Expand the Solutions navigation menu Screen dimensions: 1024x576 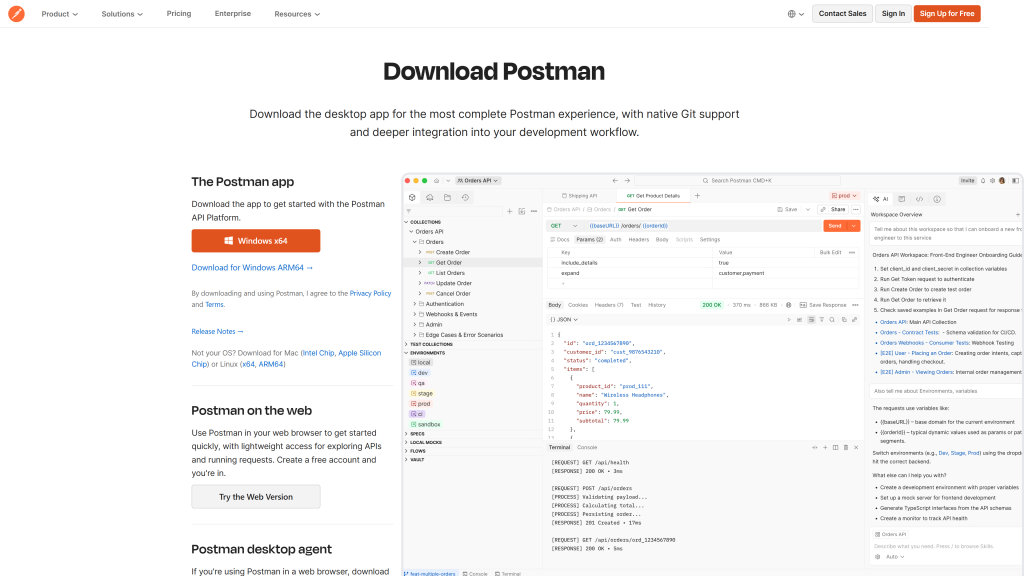pyautogui.click(x=122, y=14)
